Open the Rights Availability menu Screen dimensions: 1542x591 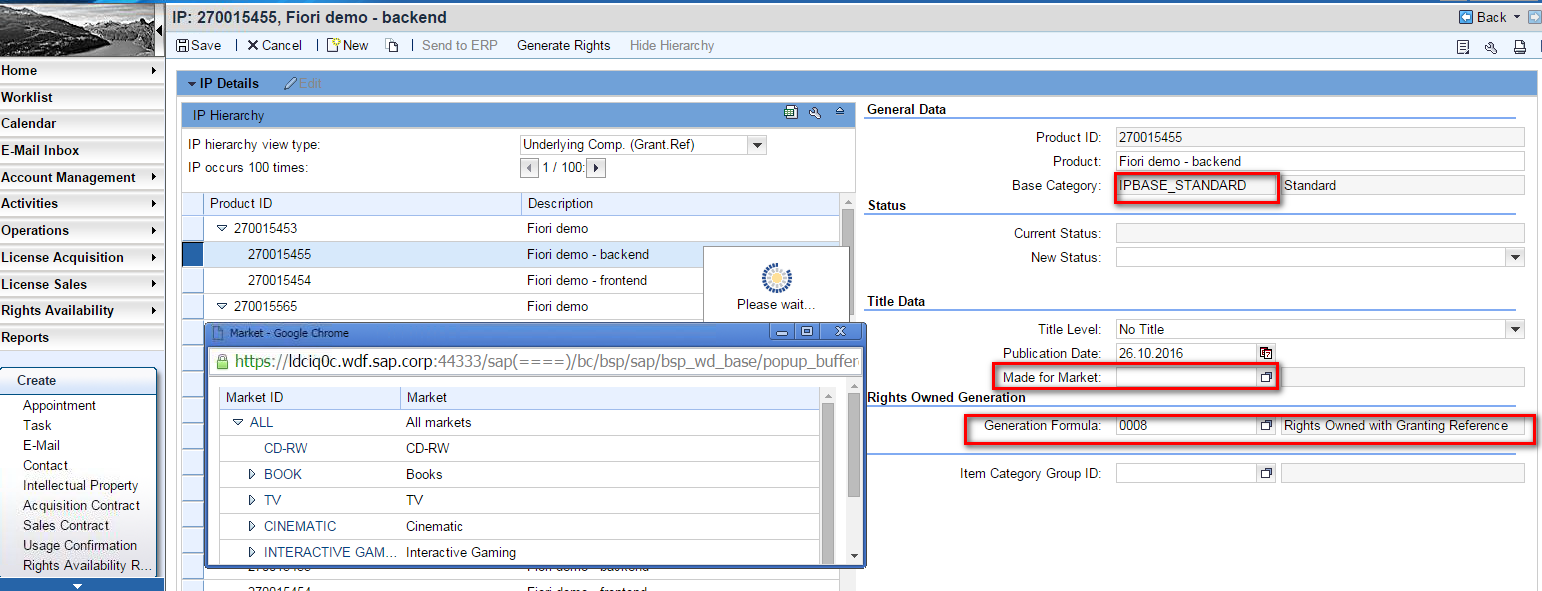(82, 310)
